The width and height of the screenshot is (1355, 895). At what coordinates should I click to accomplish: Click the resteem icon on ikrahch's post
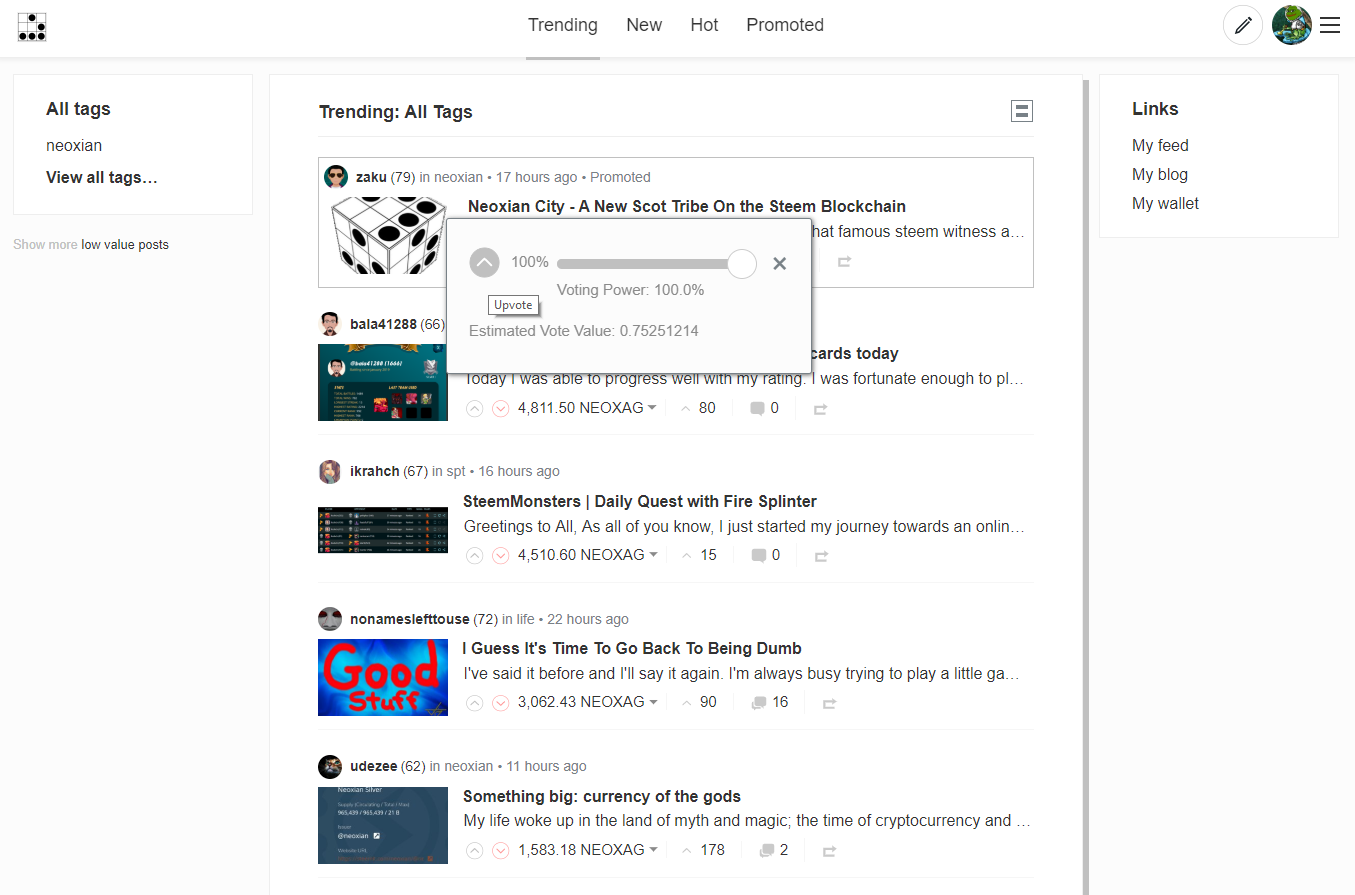pyautogui.click(x=821, y=556)
